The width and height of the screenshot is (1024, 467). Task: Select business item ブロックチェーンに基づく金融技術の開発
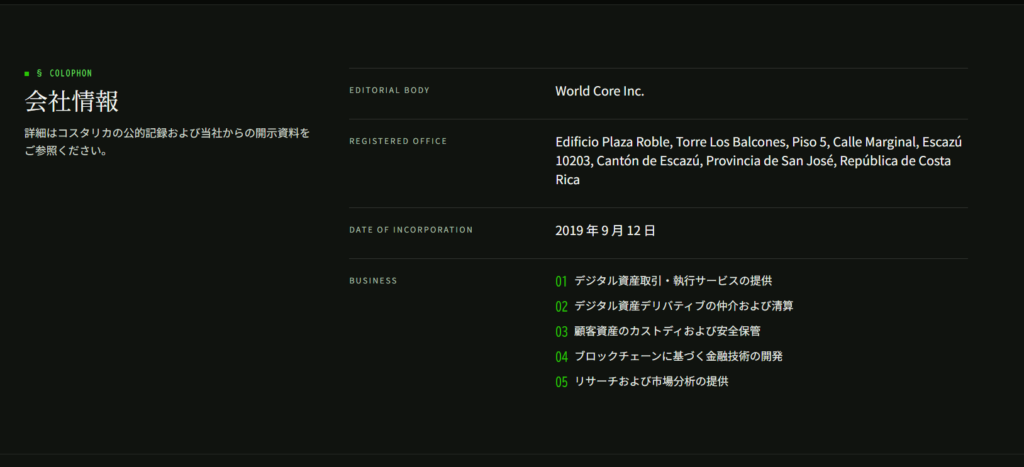coord(678,356)
